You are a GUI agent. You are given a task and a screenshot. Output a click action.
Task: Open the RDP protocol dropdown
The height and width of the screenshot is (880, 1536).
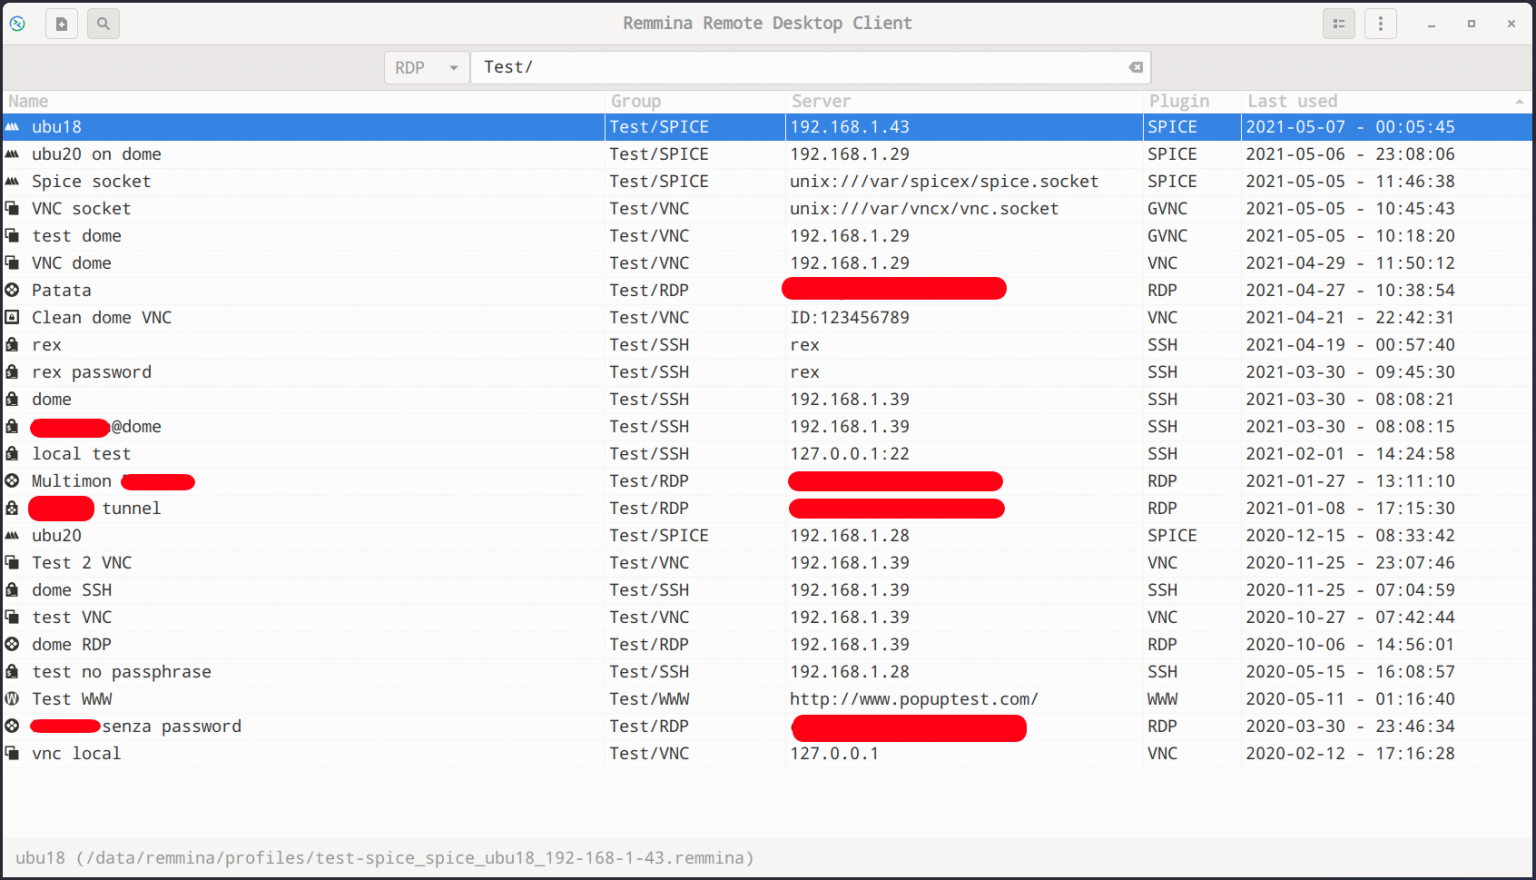[426, 67]
